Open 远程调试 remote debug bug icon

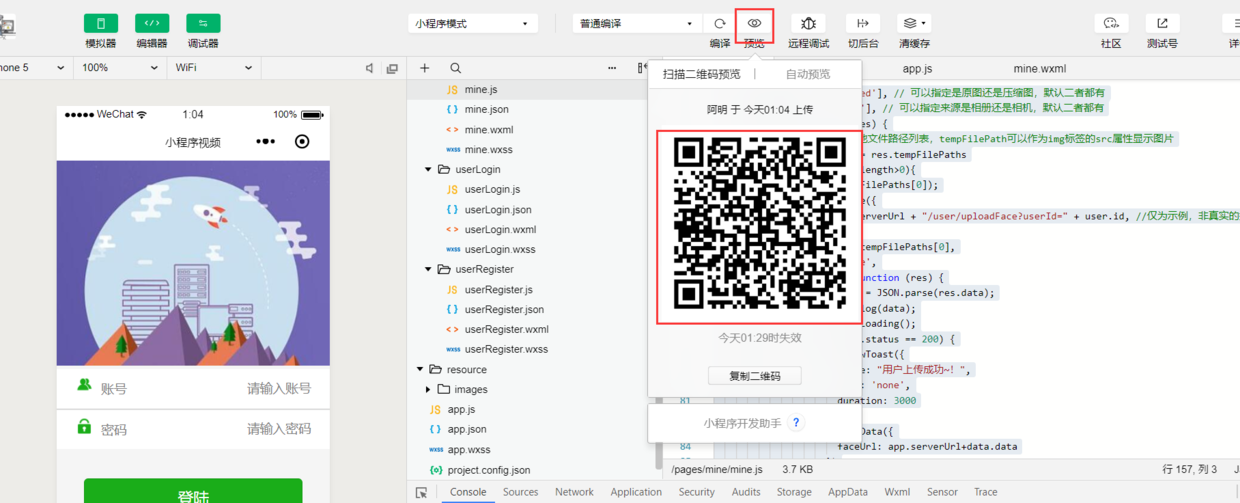pos(808,23)
